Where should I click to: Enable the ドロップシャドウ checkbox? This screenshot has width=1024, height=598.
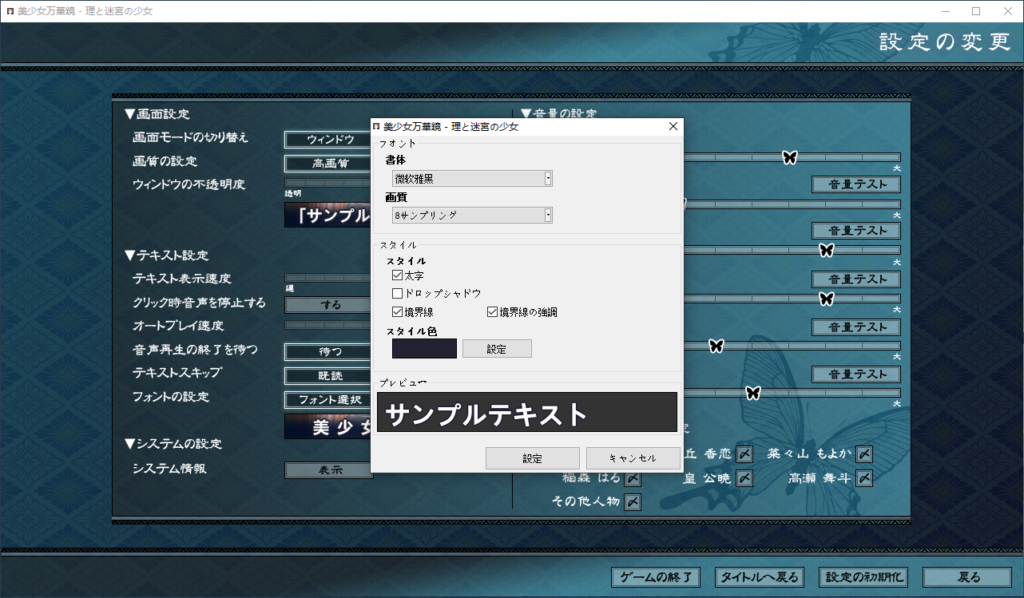pyautogui.click(x=397, y=293)
